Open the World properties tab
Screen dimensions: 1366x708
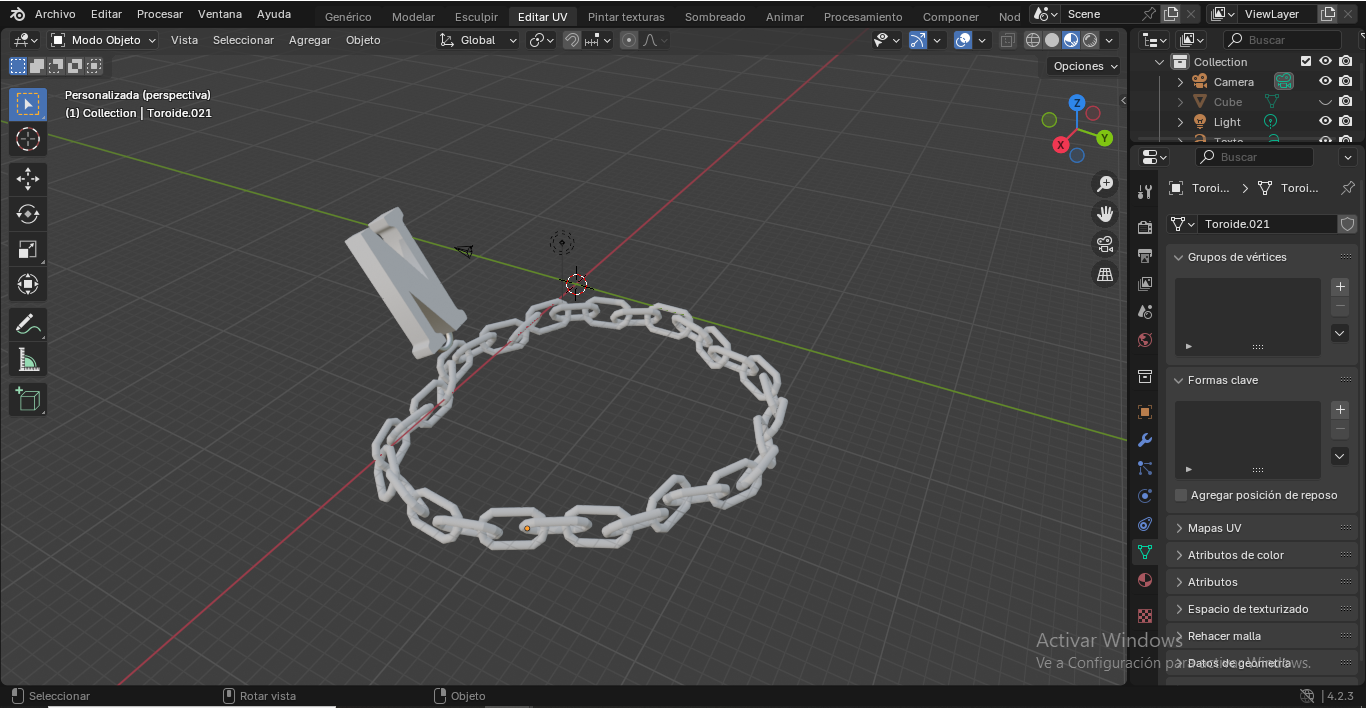pyautogui.click(x=1145, y=340)
